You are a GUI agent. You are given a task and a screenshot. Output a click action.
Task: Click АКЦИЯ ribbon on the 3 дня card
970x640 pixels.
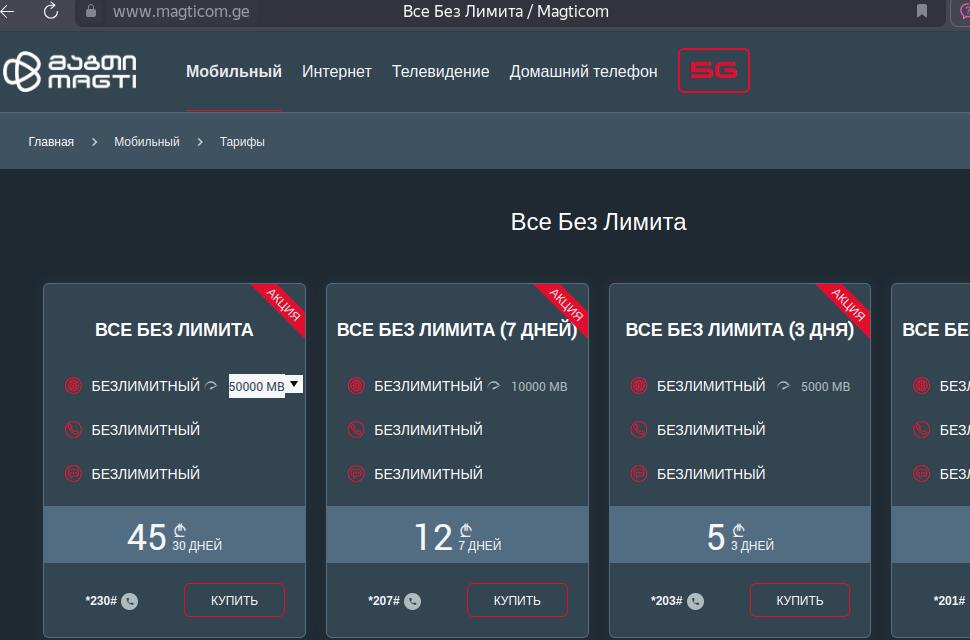coord(846,307)
